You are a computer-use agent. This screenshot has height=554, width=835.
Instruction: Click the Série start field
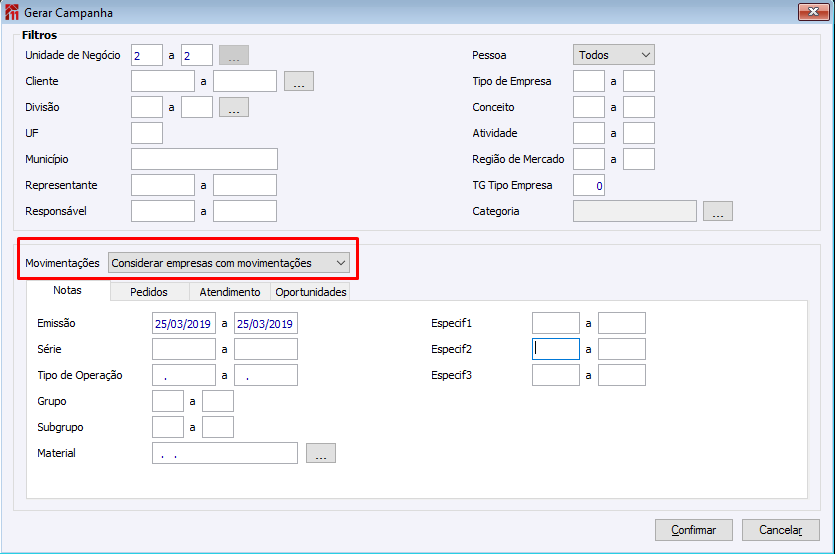(x=184, y=349)
